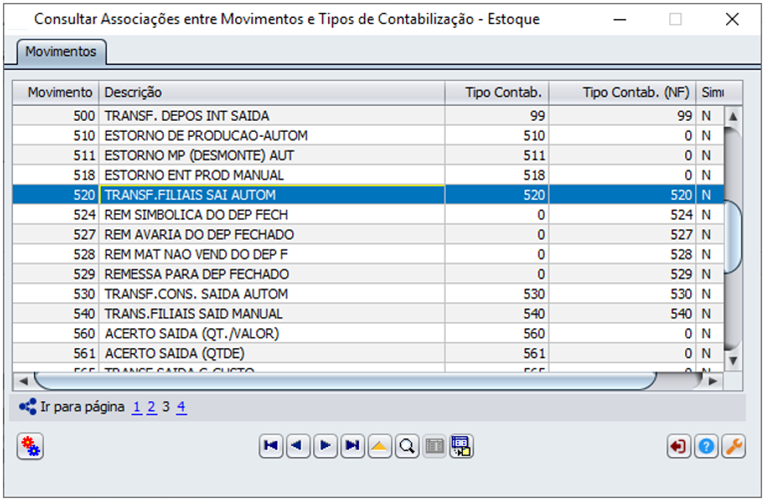Image resolution: width=765 pixels, height=500 pixels.
Task: Select row ESTORNO ENT PROD MANUAL
Action: click(x=368, y=175)
